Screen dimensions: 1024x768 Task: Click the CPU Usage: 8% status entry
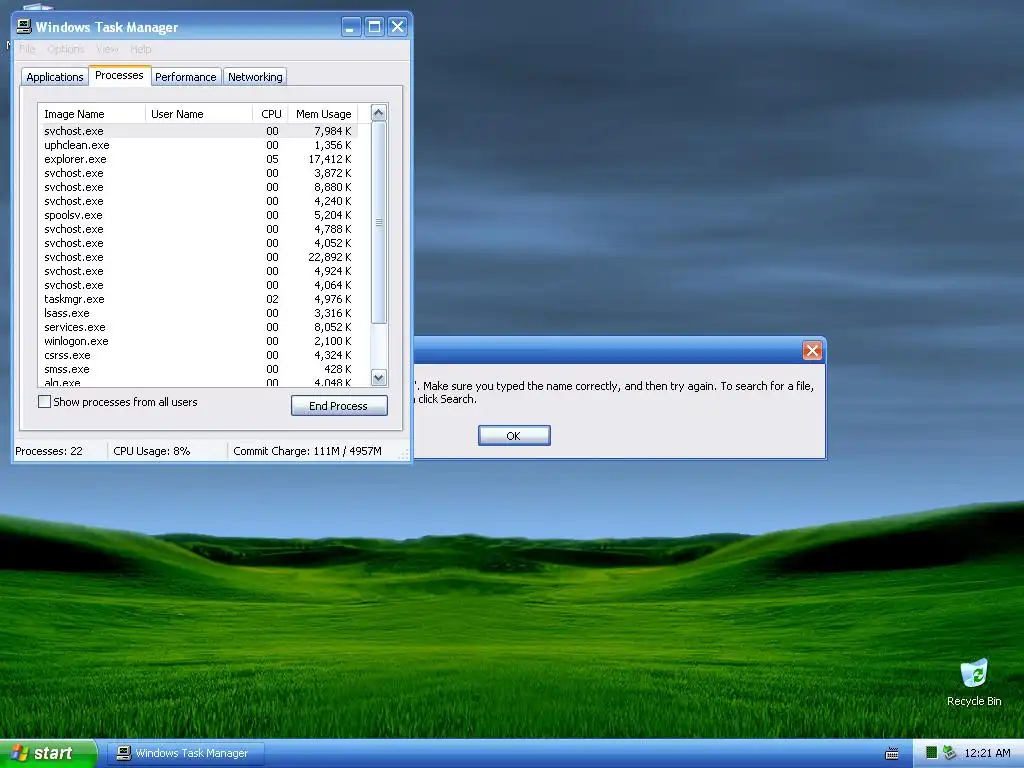click(152, 451)
